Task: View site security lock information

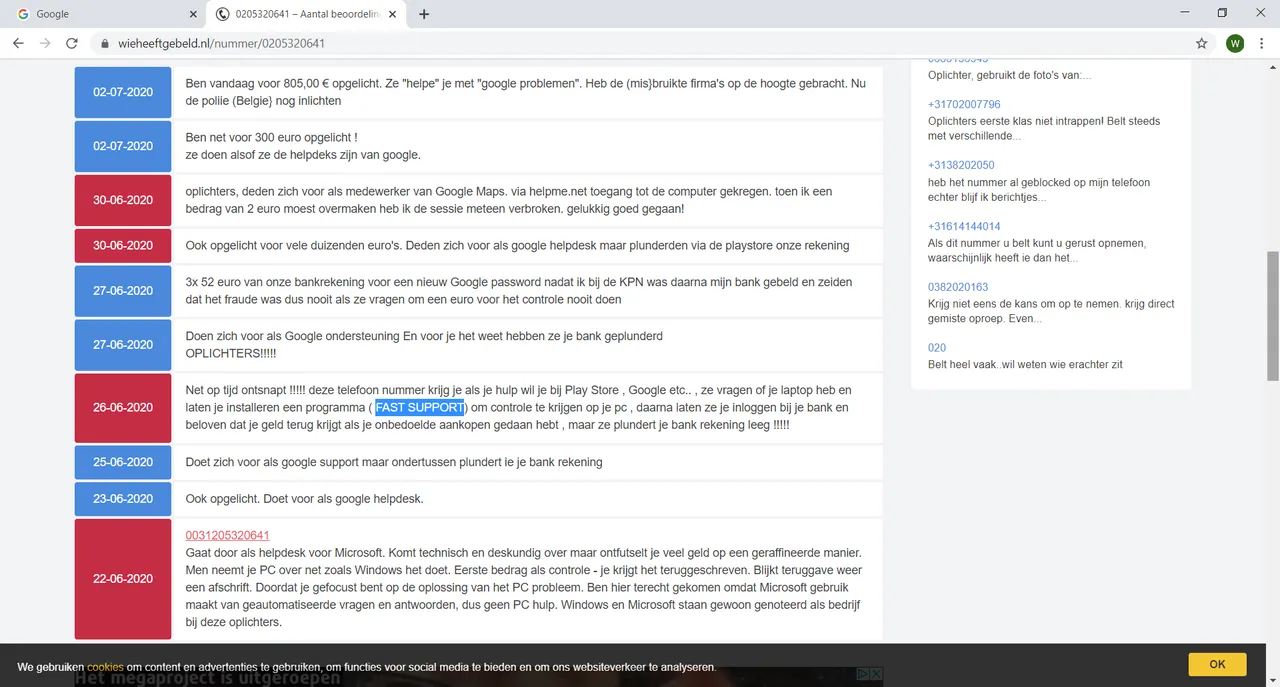Action: pos(104,44)
